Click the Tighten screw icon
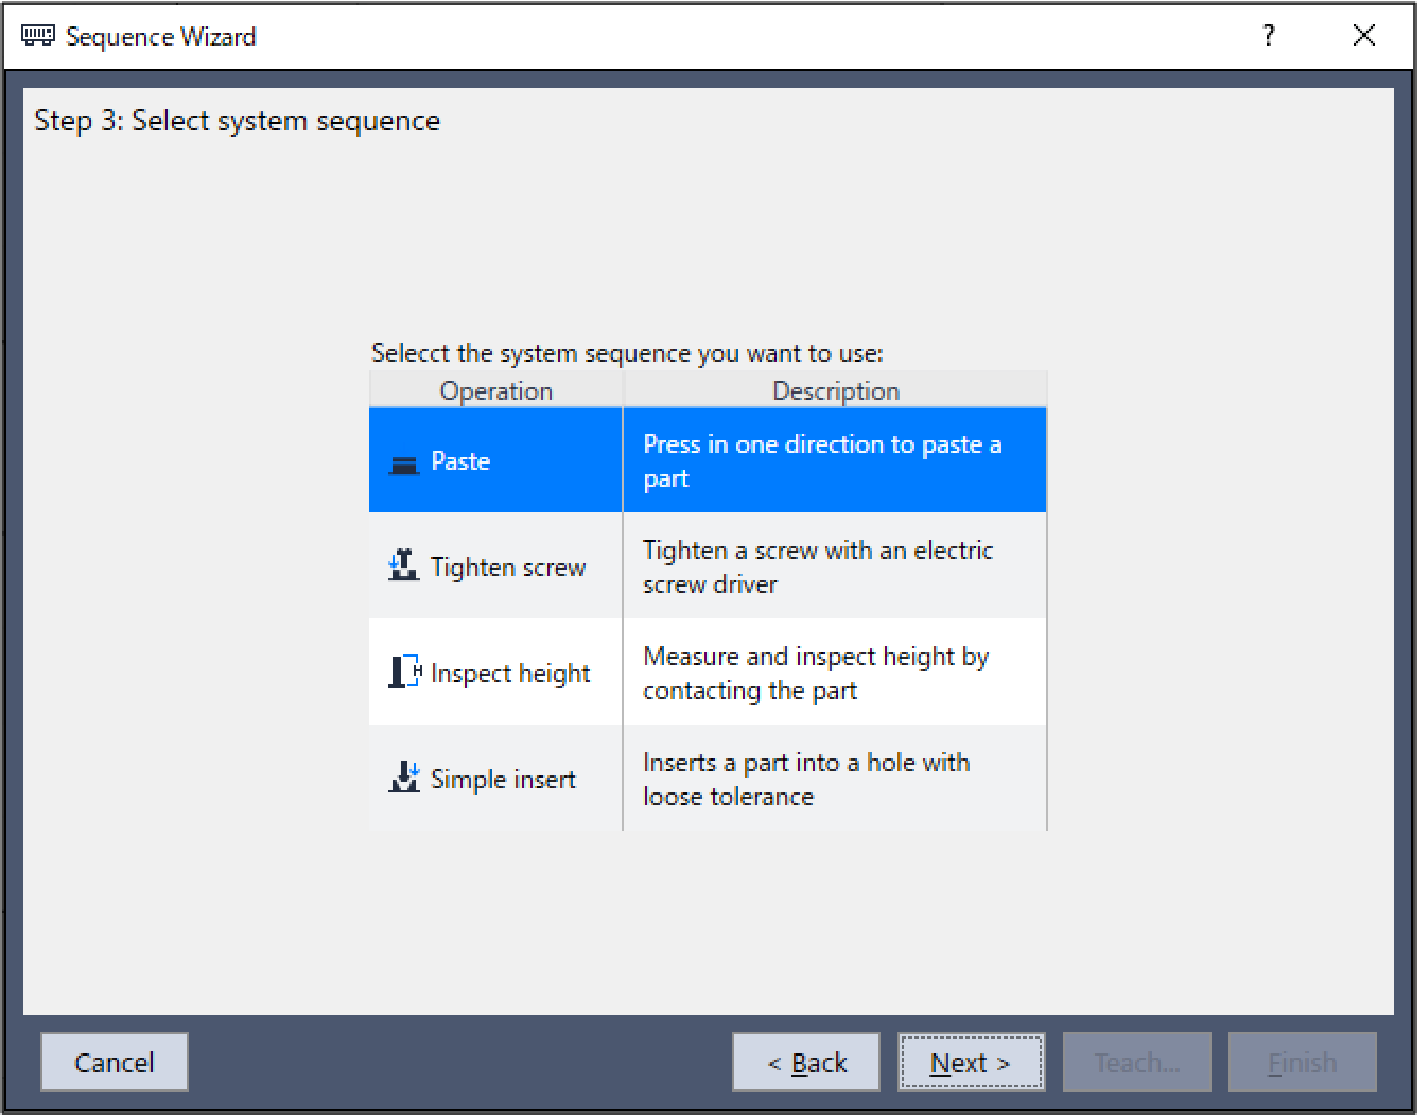The height and width of the screenshot is (1115, 1418). 403,567
